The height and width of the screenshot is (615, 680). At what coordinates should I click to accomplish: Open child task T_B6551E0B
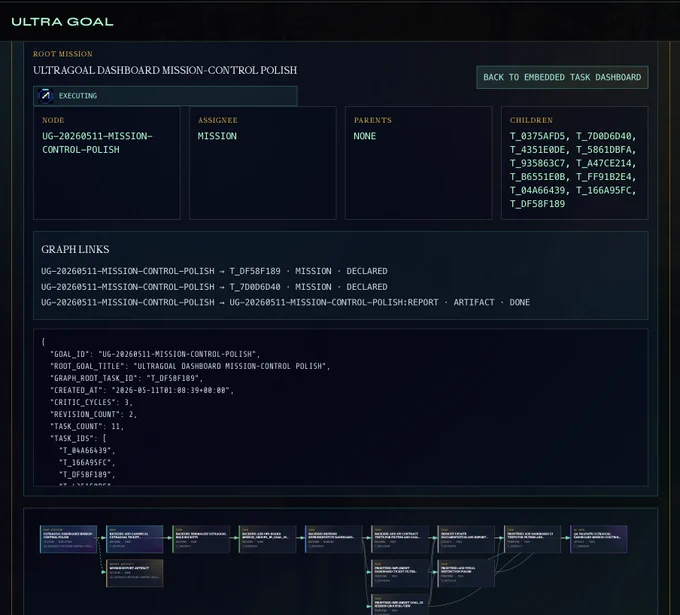click(537, 177)
